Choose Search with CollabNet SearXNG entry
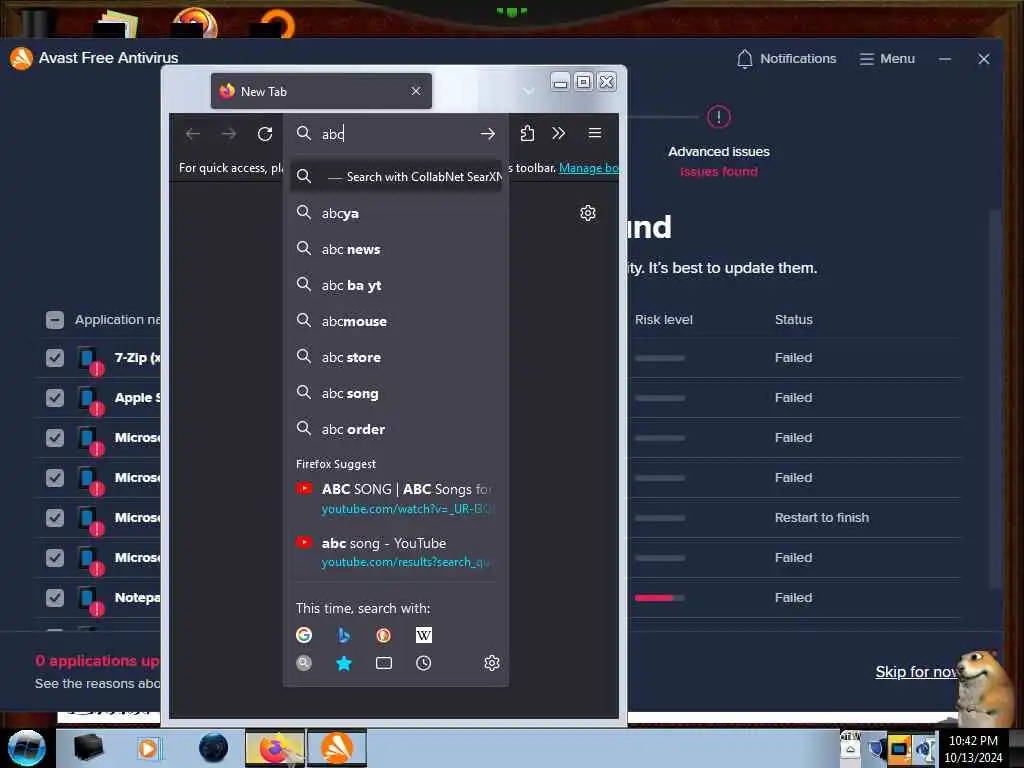 pos(396,176)
